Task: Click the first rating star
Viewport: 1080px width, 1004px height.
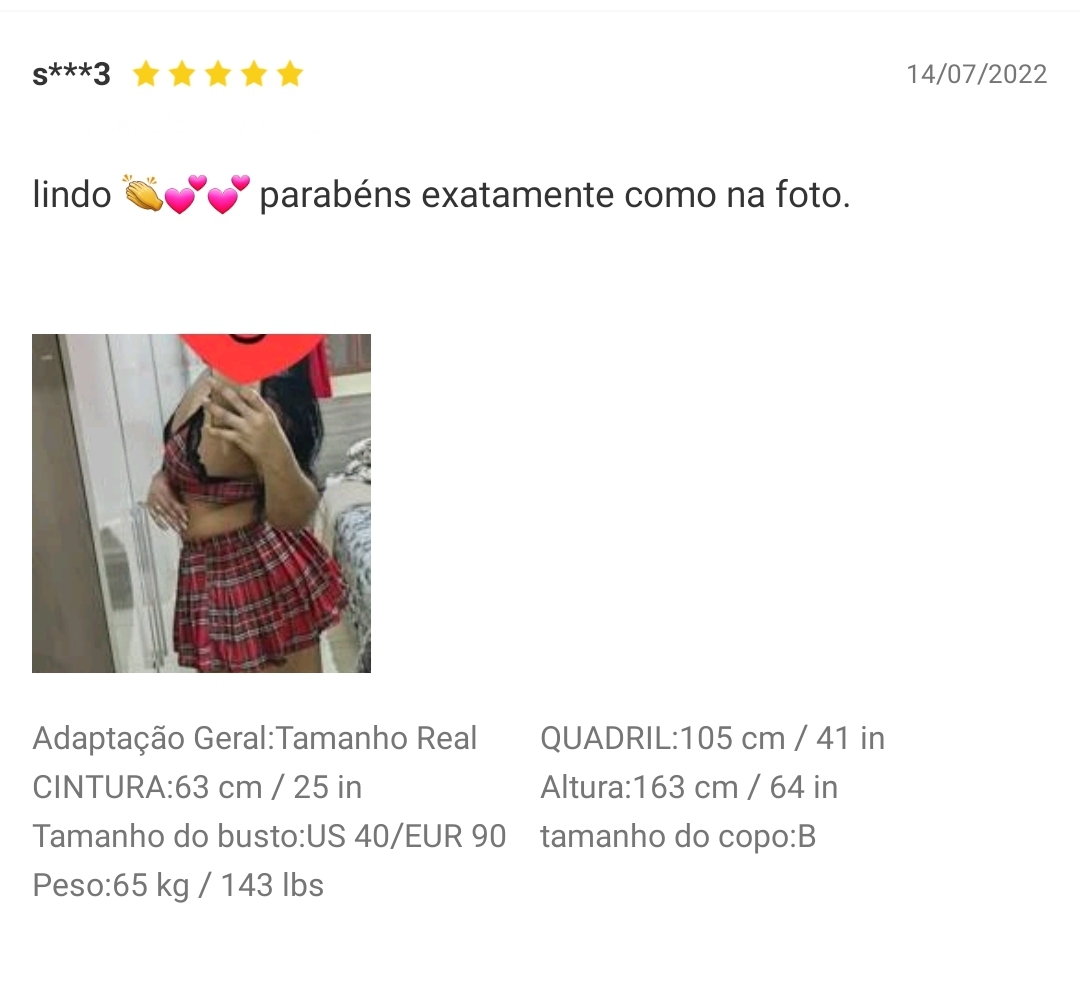Action: tap(146, 74)
